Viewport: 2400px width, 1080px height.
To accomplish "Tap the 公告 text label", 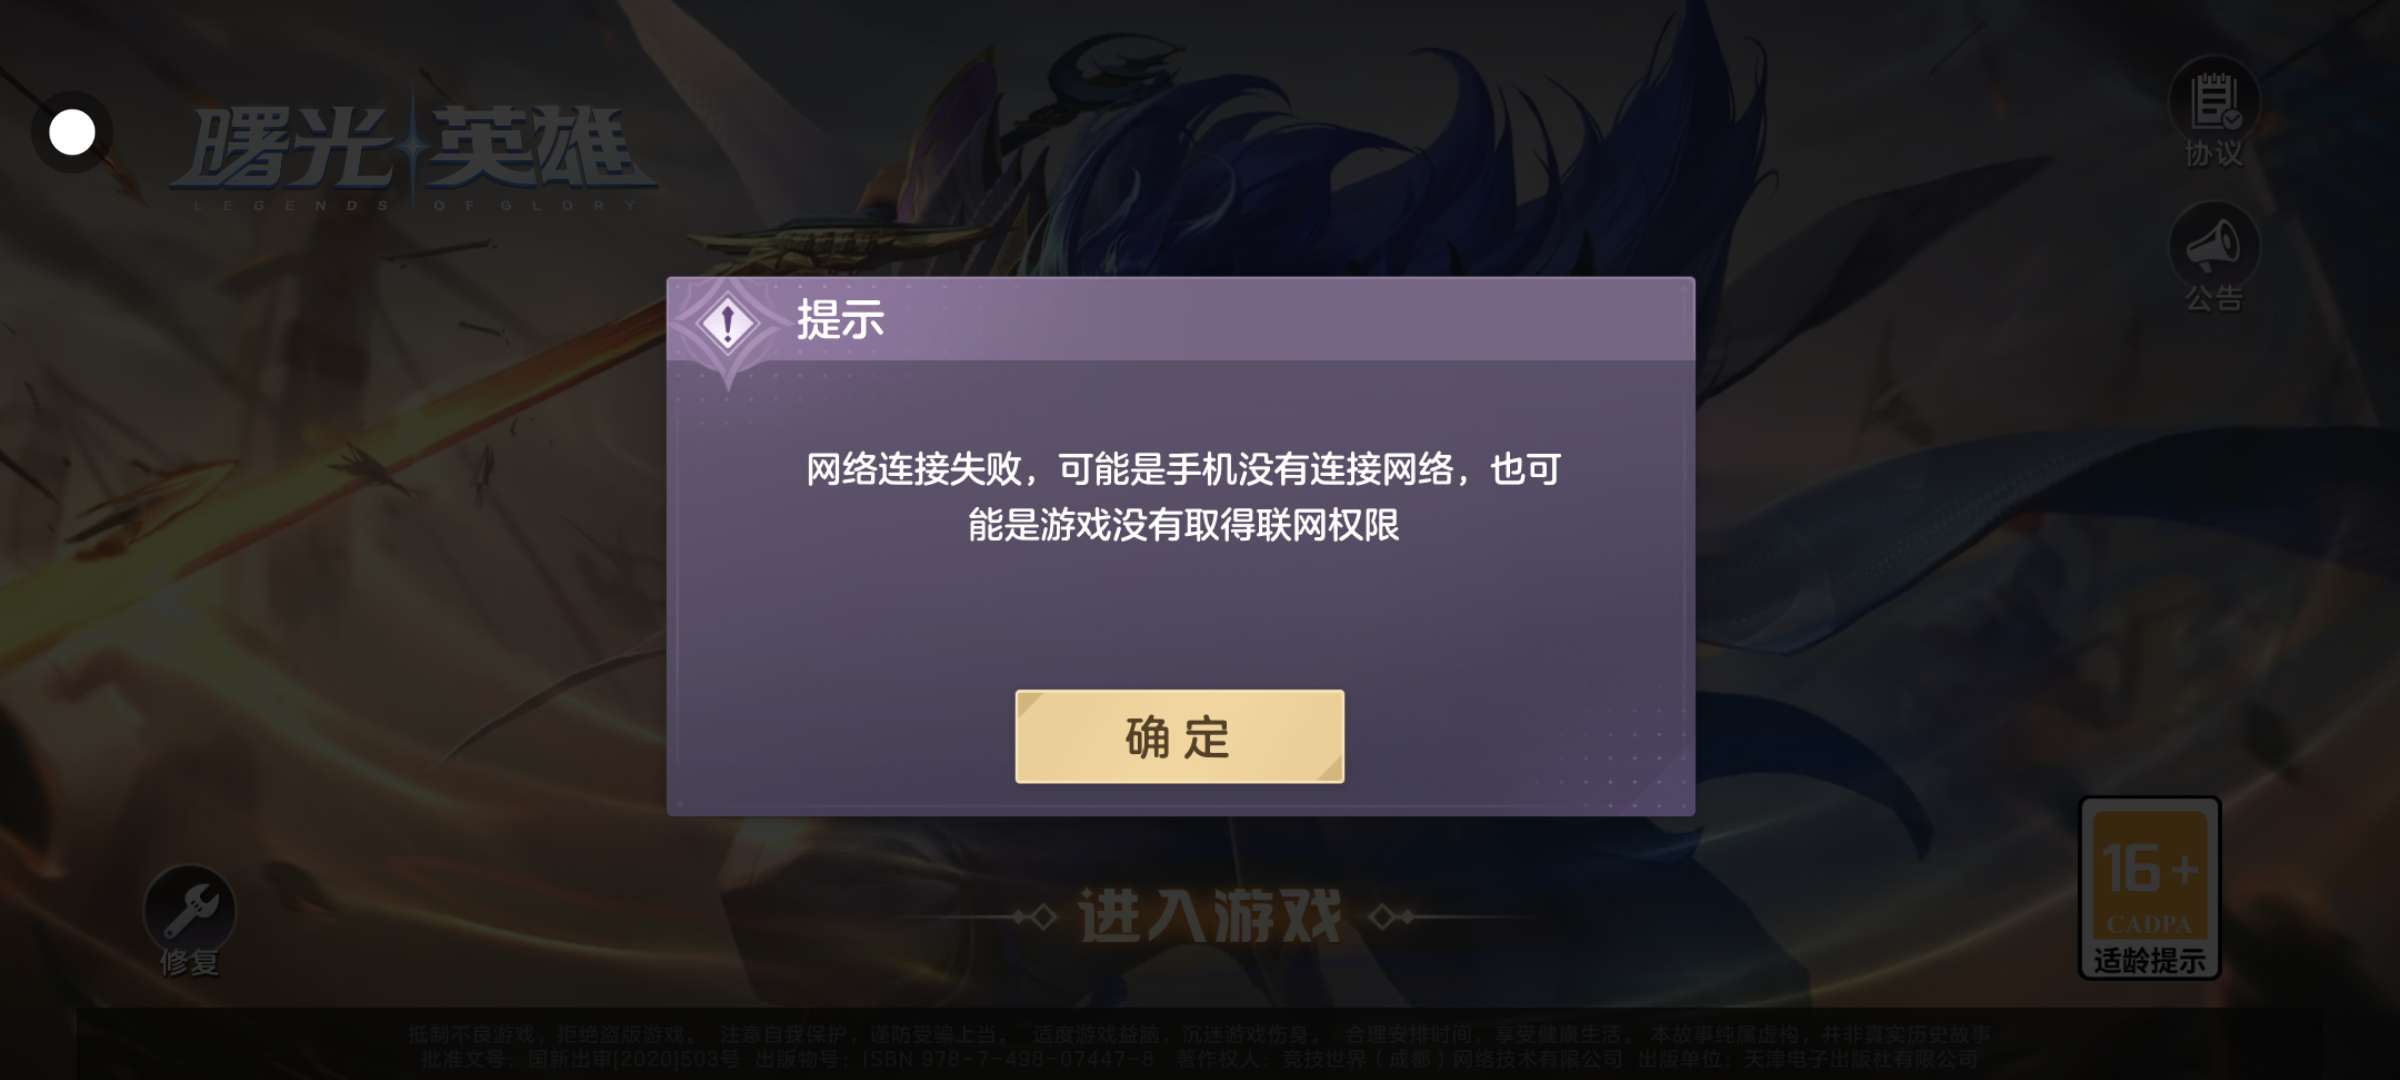I will pos(2214,298).
